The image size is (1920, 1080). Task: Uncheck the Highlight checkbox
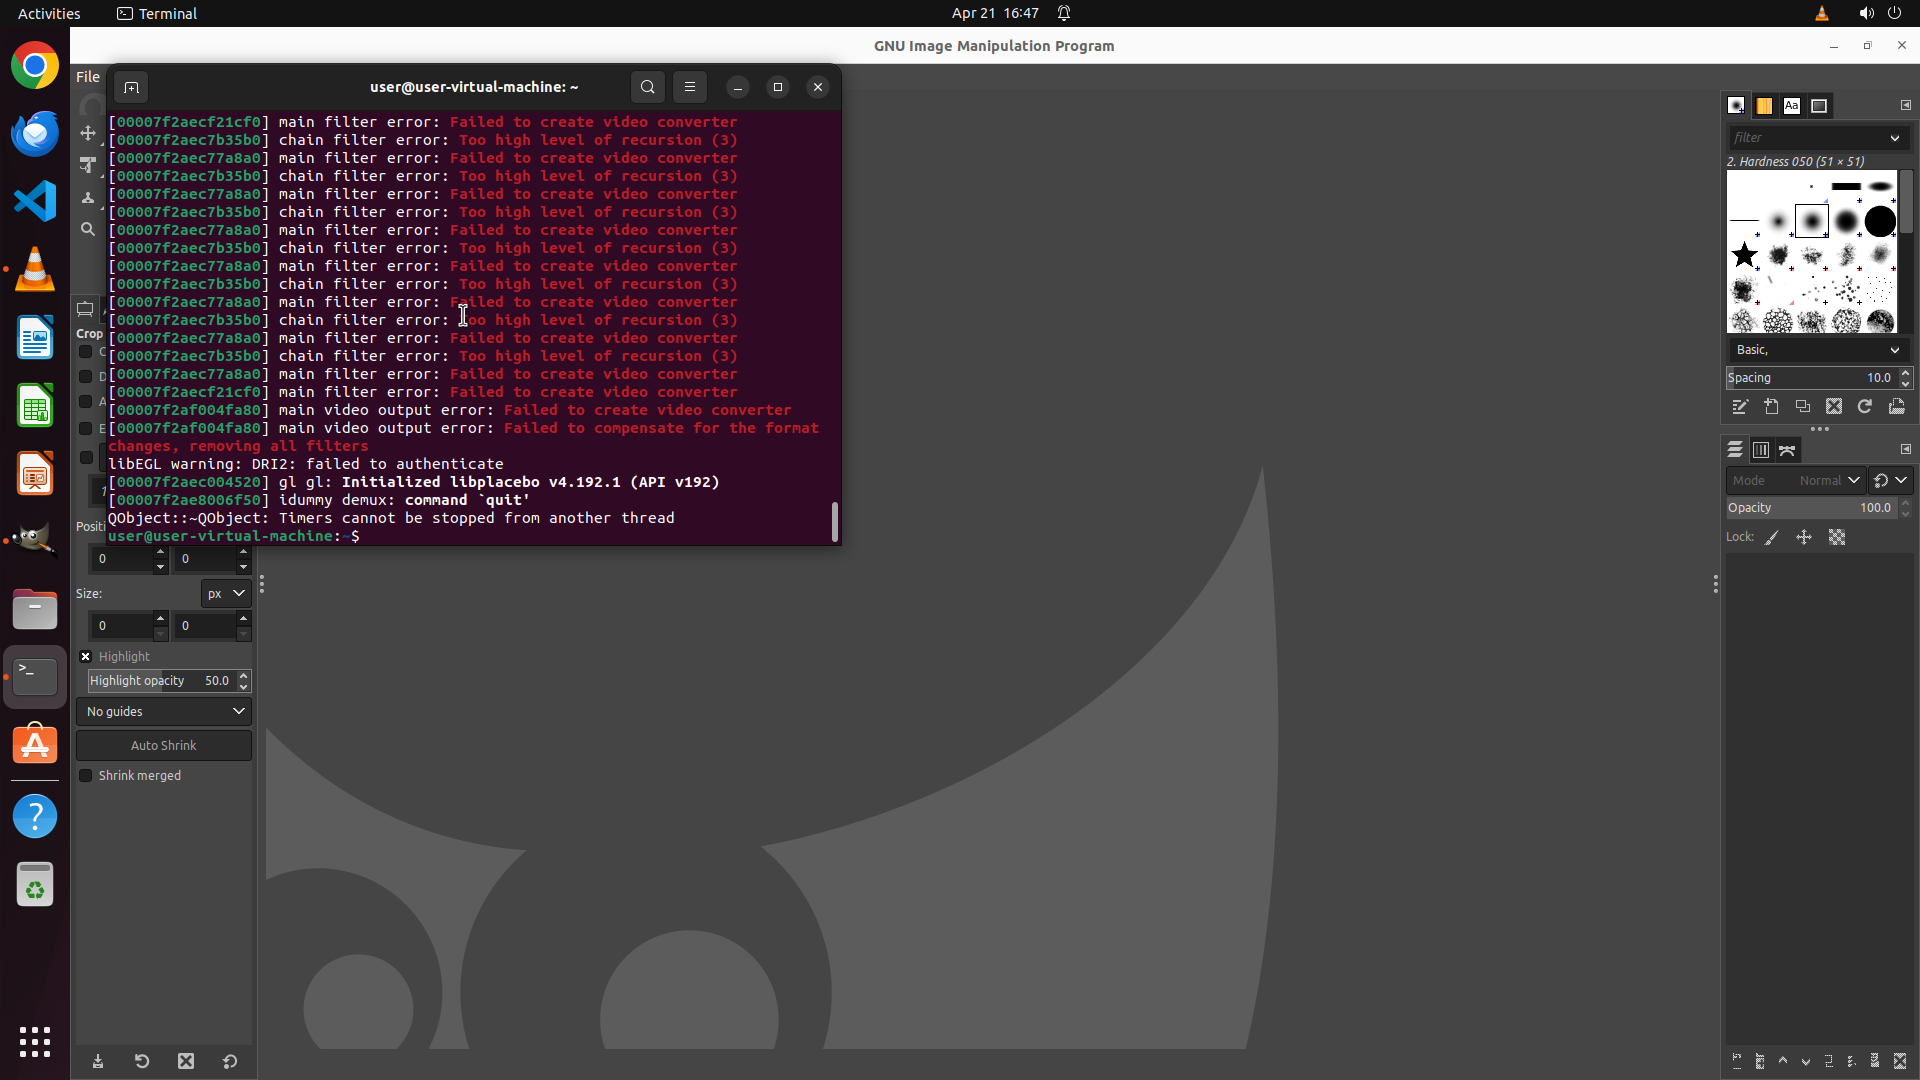86,657
